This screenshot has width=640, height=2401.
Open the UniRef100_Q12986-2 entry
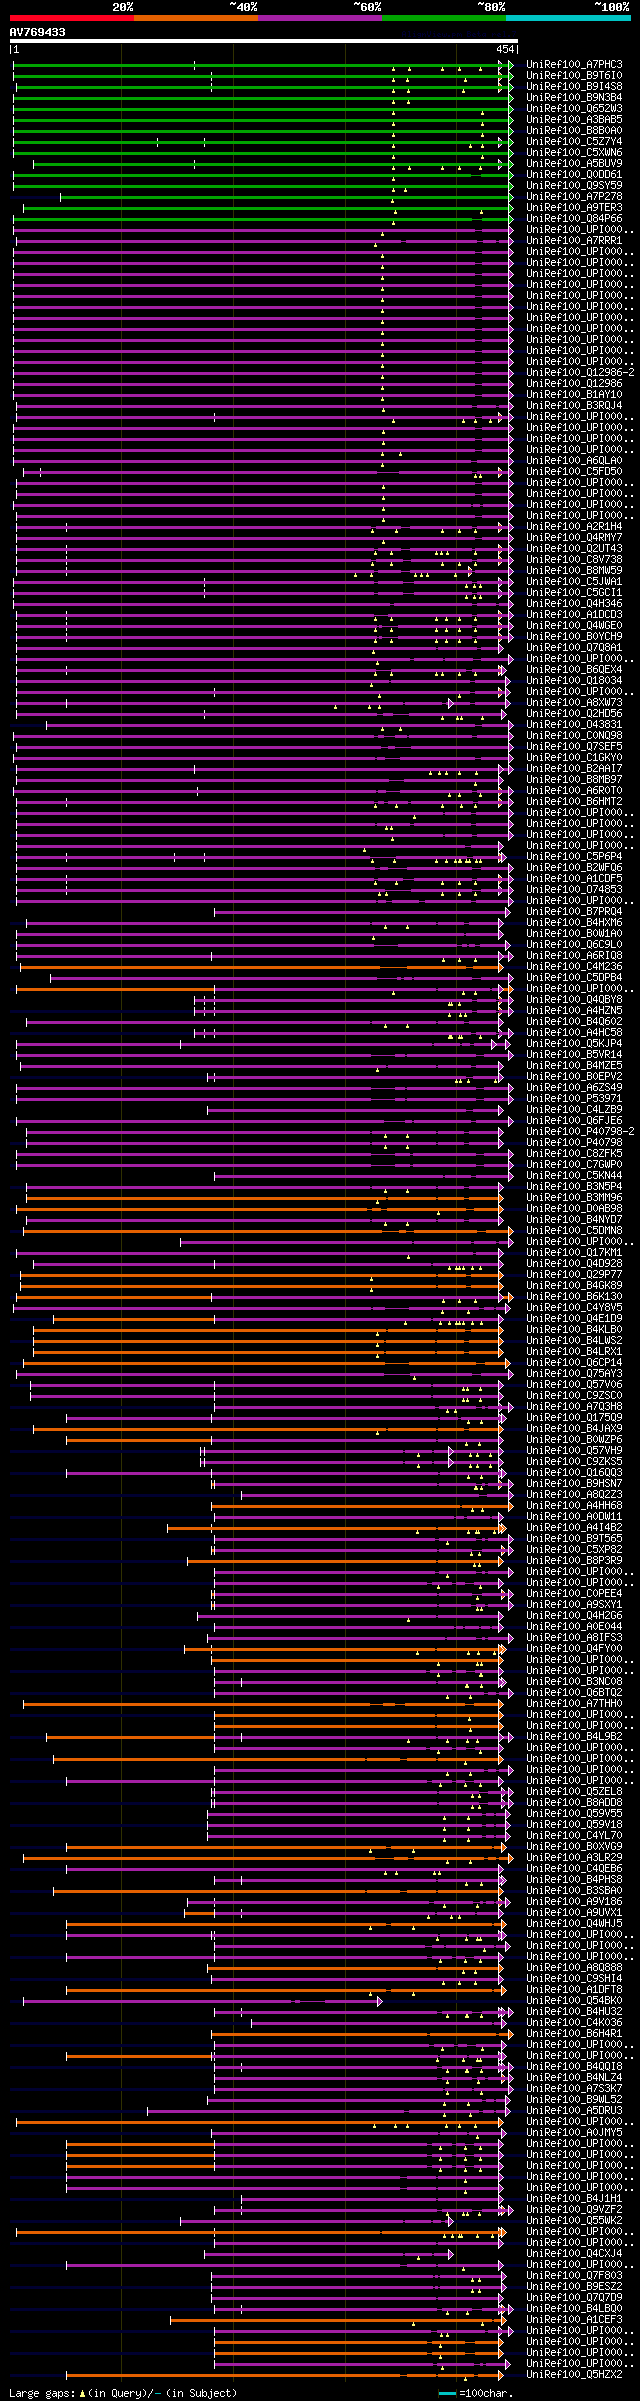(x=580, y=372)
